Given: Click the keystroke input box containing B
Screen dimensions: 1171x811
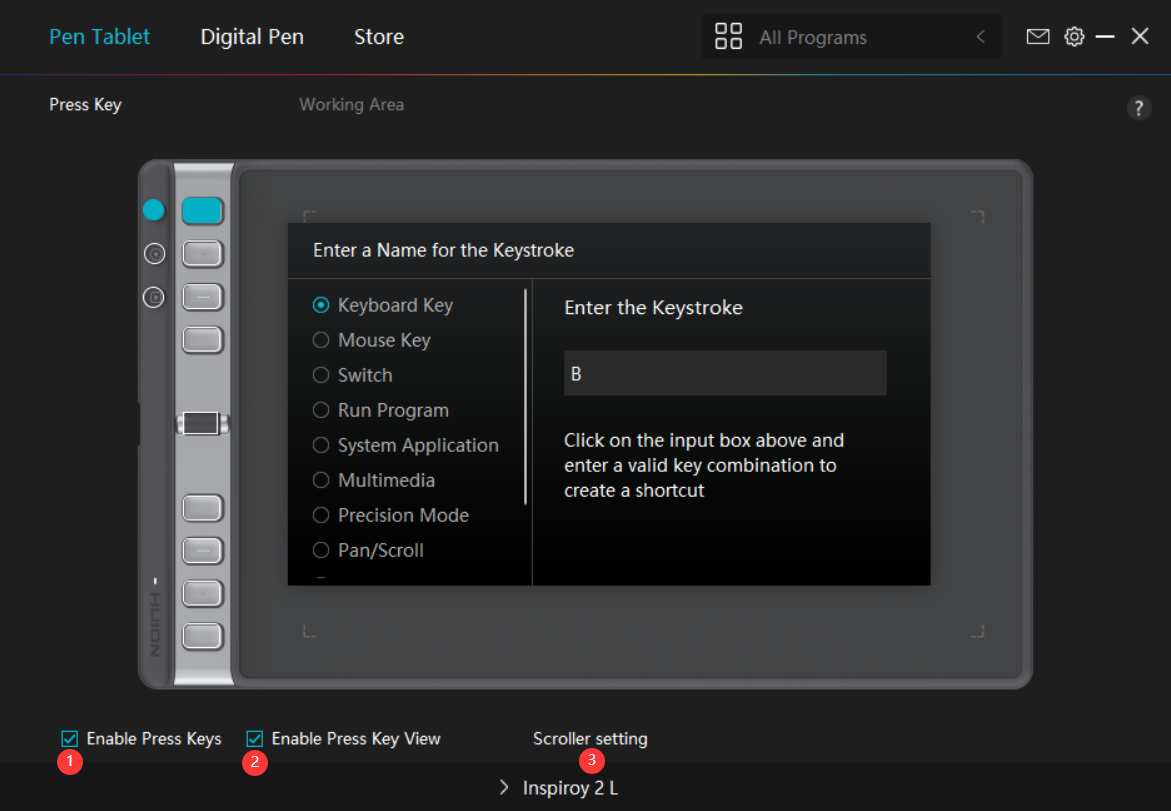Looking at the screenshot, I should tap(725, 373).
